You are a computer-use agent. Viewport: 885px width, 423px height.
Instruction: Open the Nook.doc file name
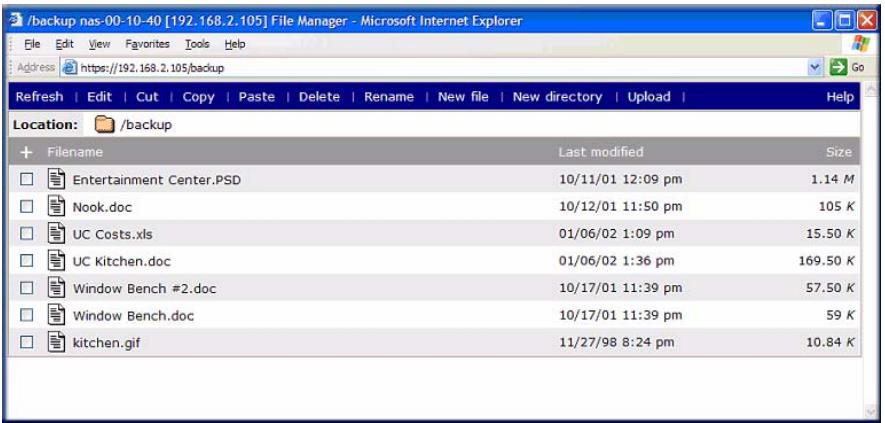click(x=102, y=207)
